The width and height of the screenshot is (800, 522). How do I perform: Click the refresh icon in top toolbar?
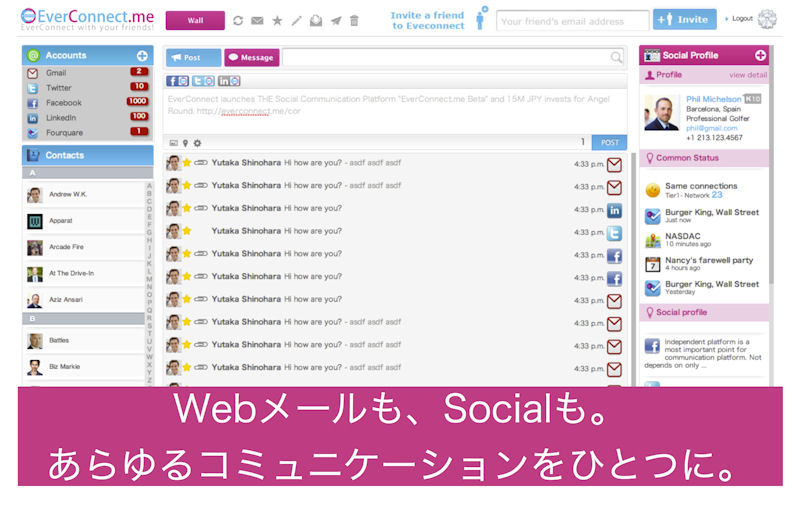(238, 20)
